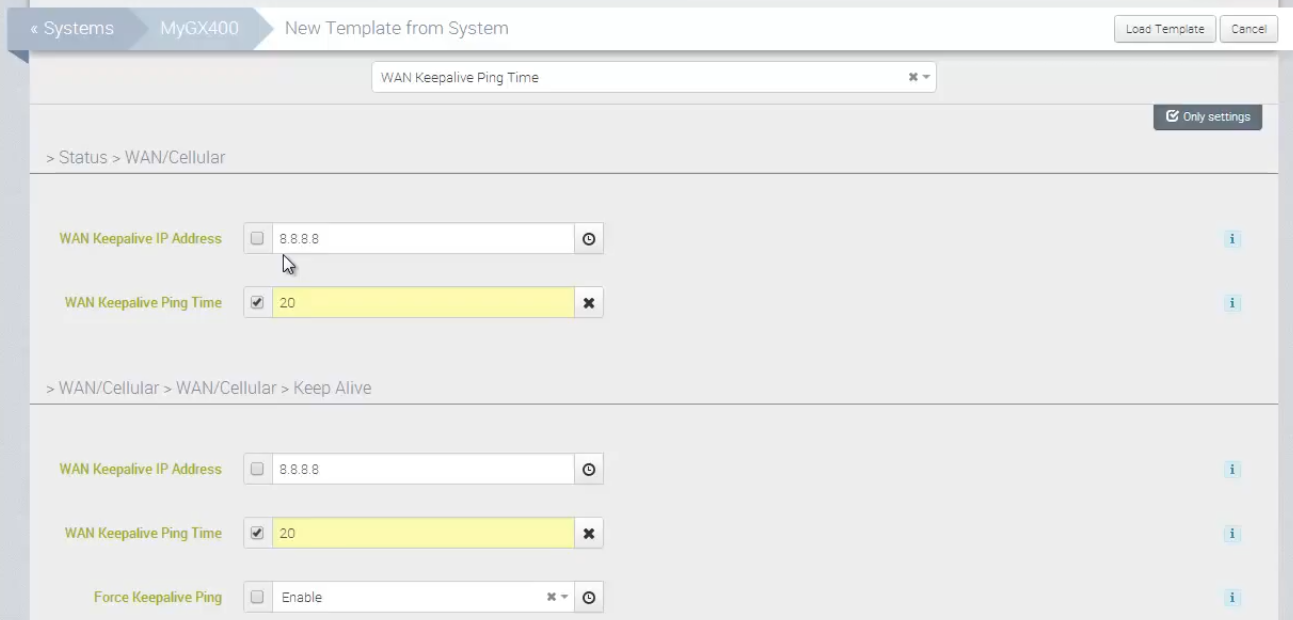Click X icon beside Keep Alive WAN Keepalive Ping Time
1293x620 pixels.
589,534
